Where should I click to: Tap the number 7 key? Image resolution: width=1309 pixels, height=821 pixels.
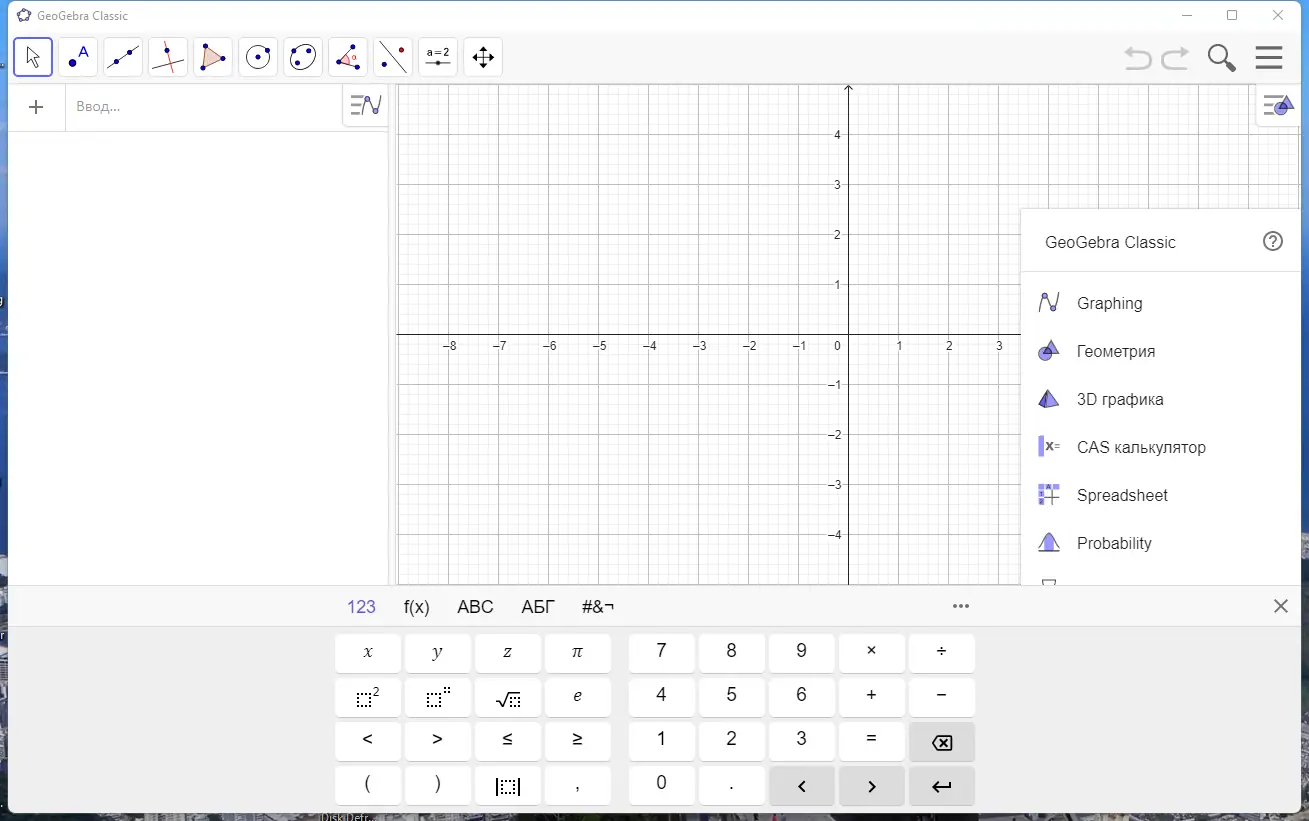(661, 652)
